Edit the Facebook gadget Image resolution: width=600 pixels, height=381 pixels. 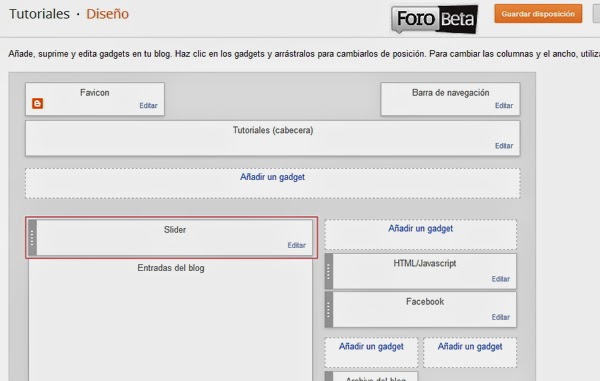501,317
